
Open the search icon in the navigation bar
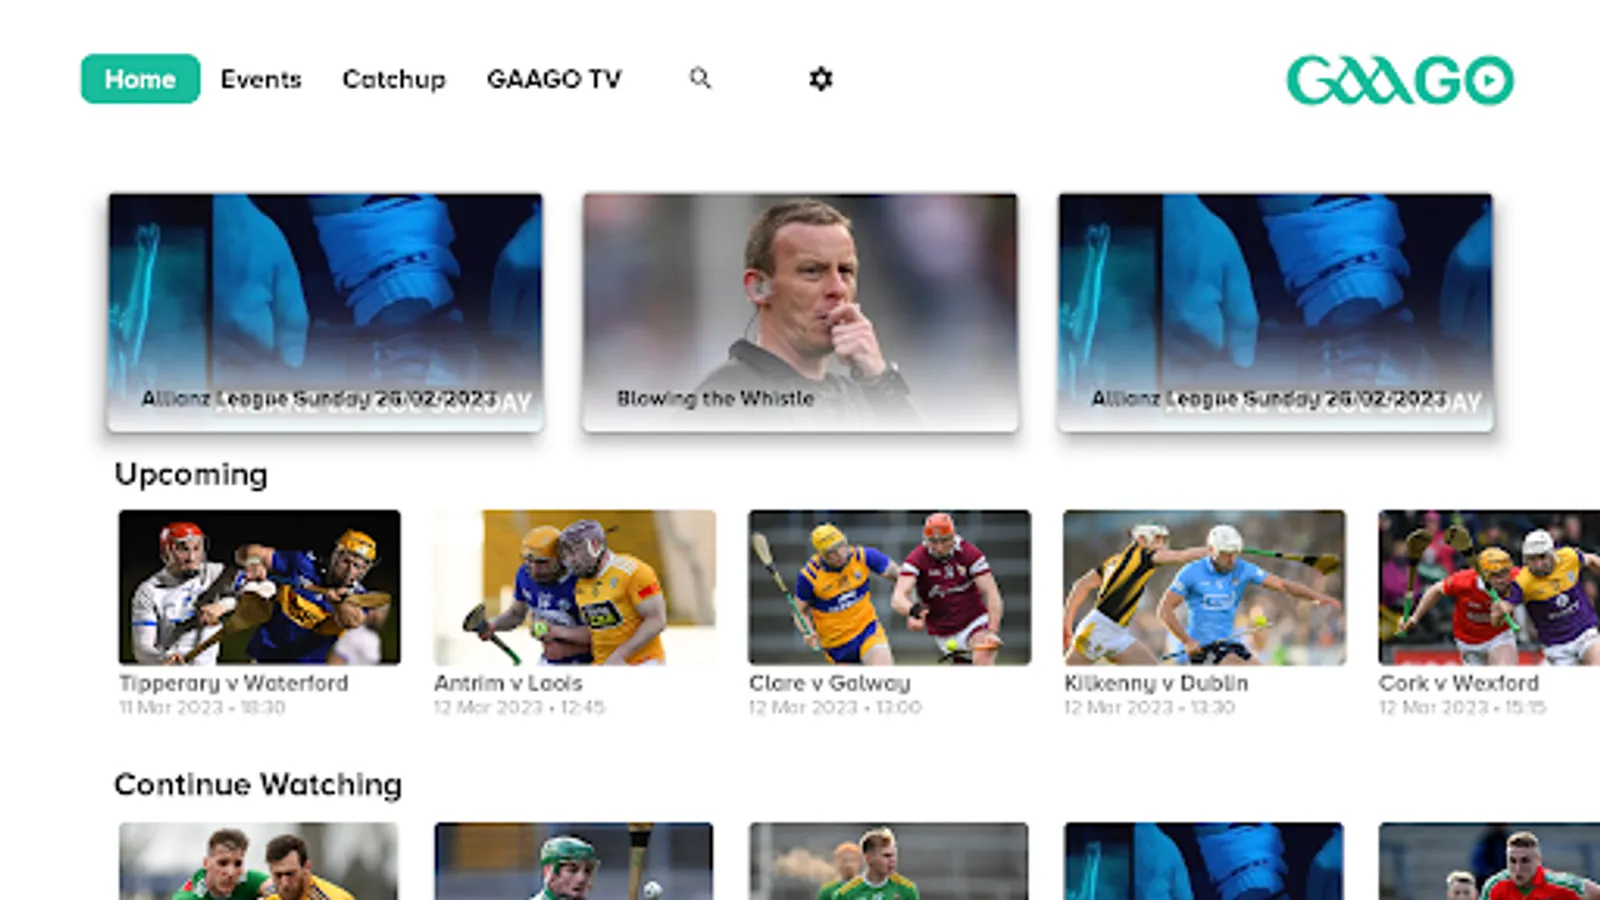pos(700,78)
